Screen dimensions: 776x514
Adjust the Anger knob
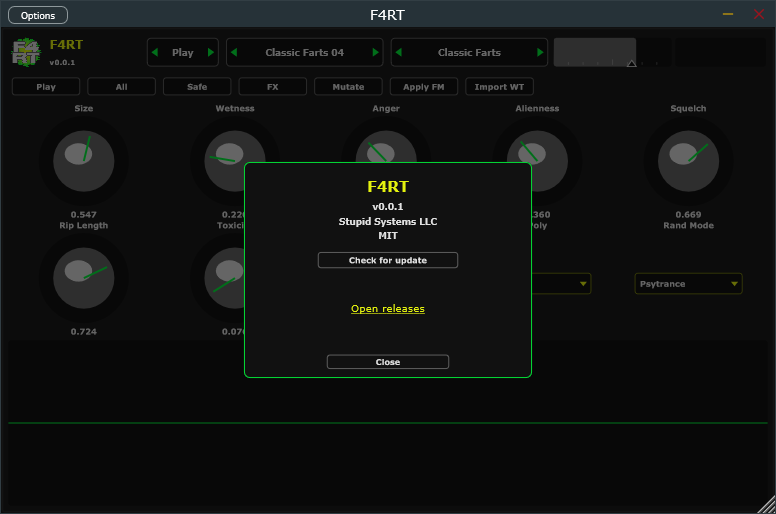coord(386,147)
